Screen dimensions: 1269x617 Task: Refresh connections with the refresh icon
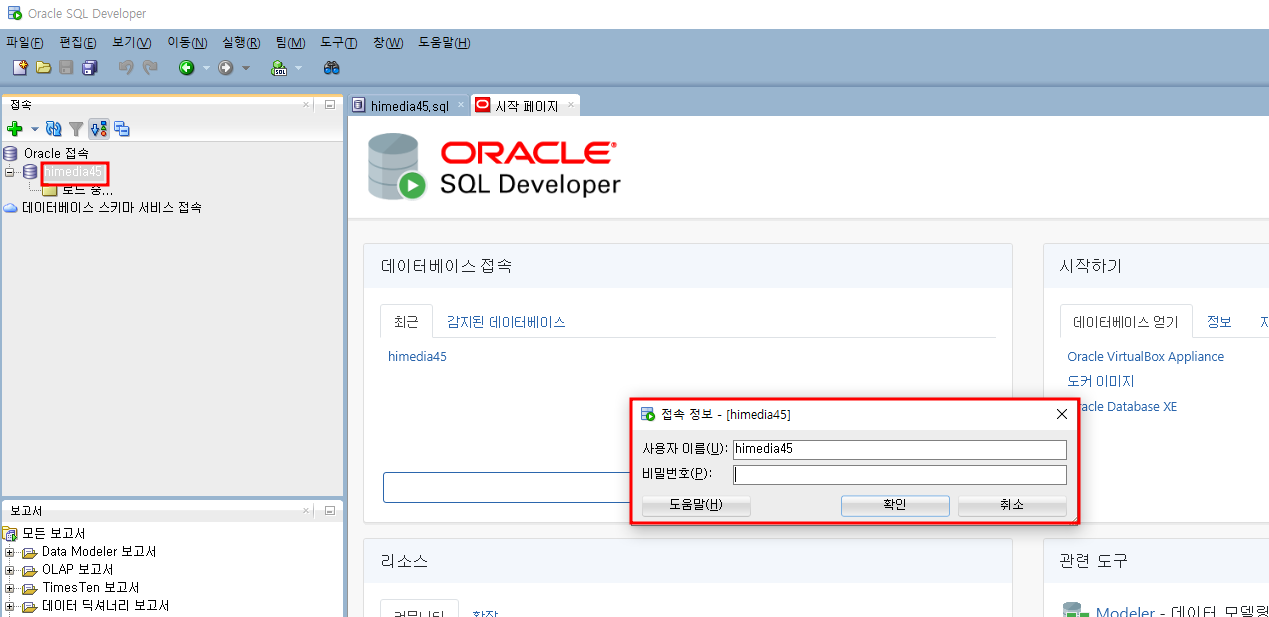54,129
